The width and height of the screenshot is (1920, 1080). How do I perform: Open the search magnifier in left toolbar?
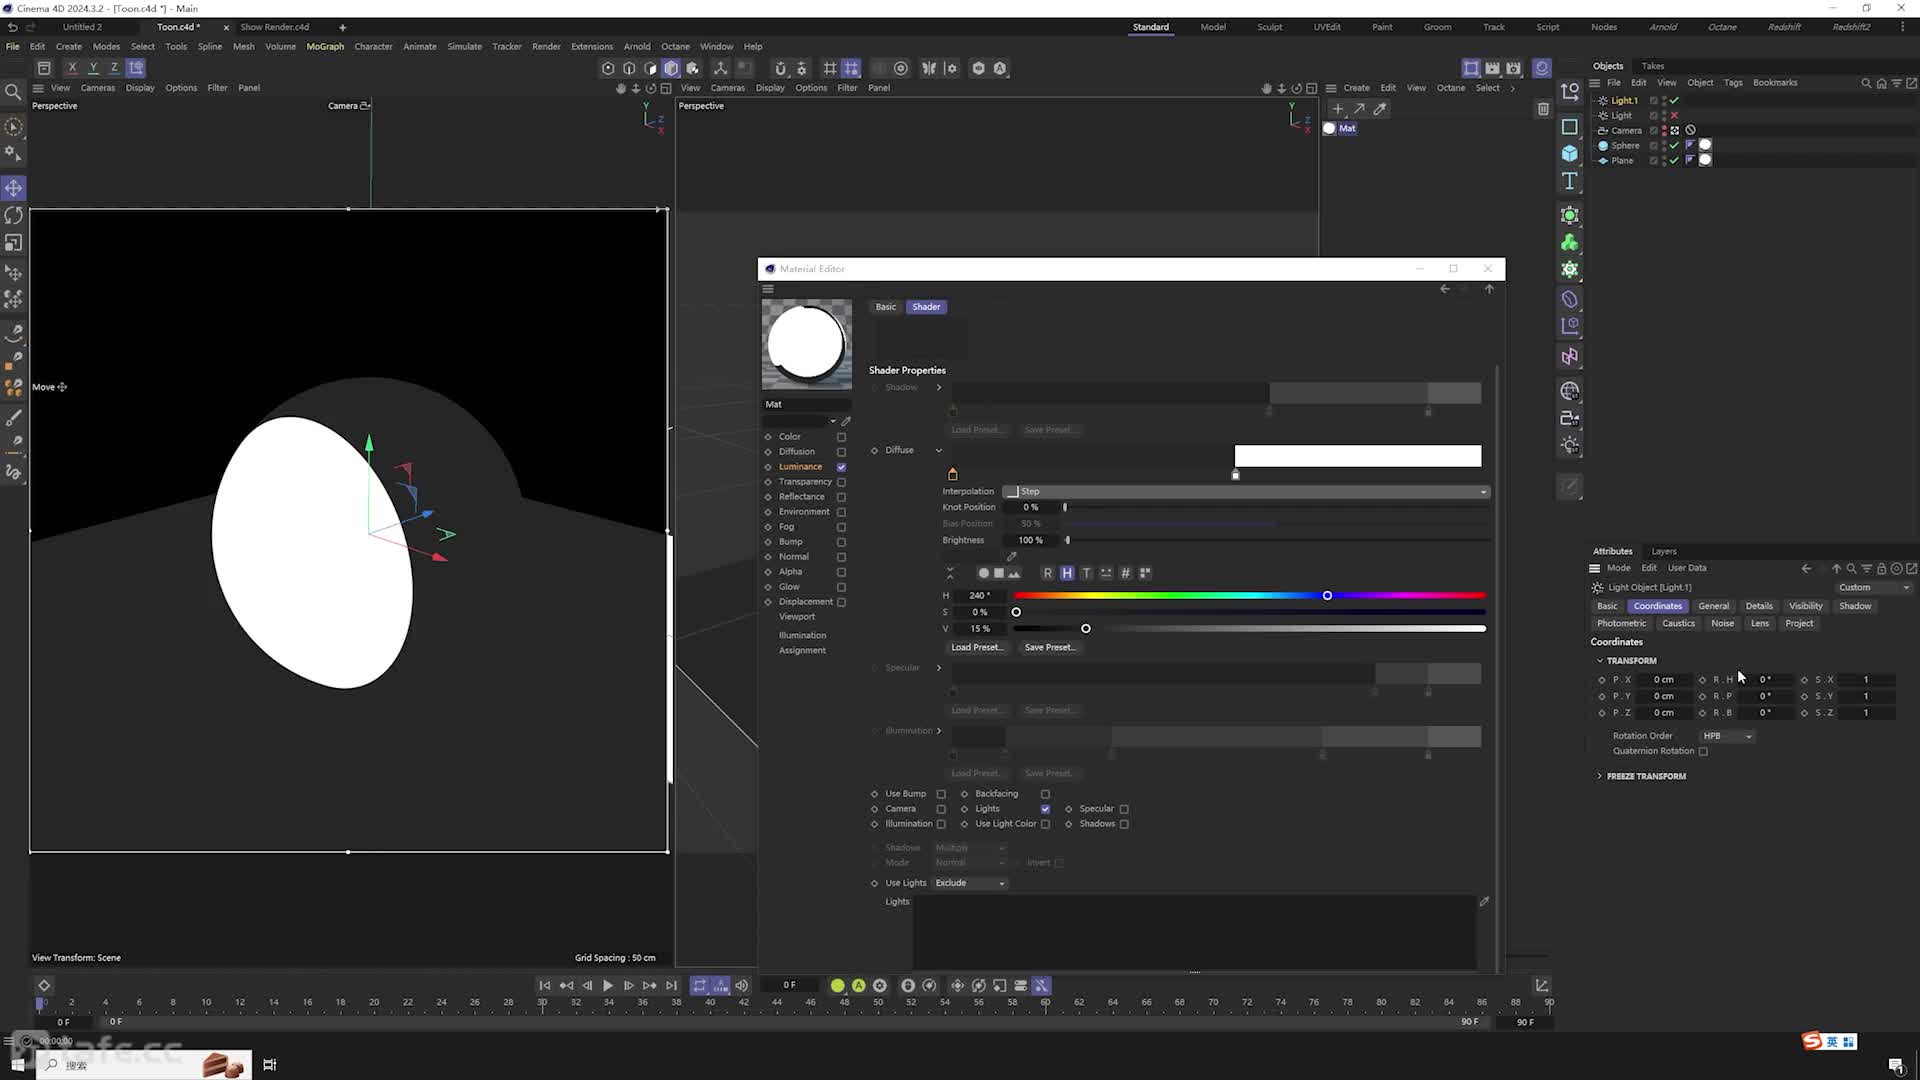[14, 92]
